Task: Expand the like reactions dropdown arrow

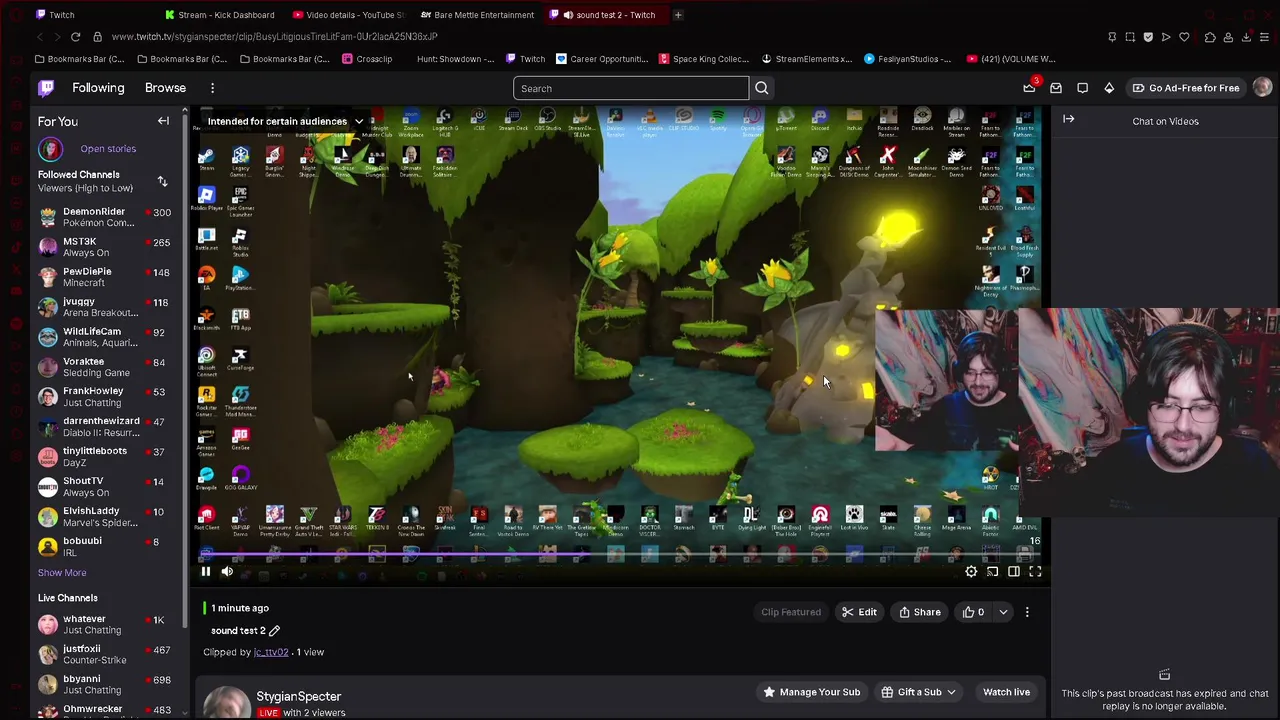Action: click(x=1003, y=612)
